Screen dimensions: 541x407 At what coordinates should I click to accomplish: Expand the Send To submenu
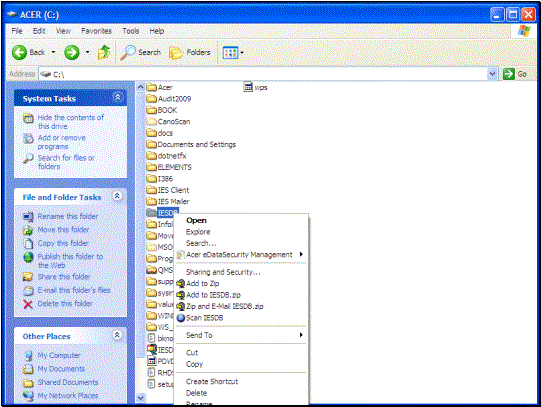pos(301,335)
